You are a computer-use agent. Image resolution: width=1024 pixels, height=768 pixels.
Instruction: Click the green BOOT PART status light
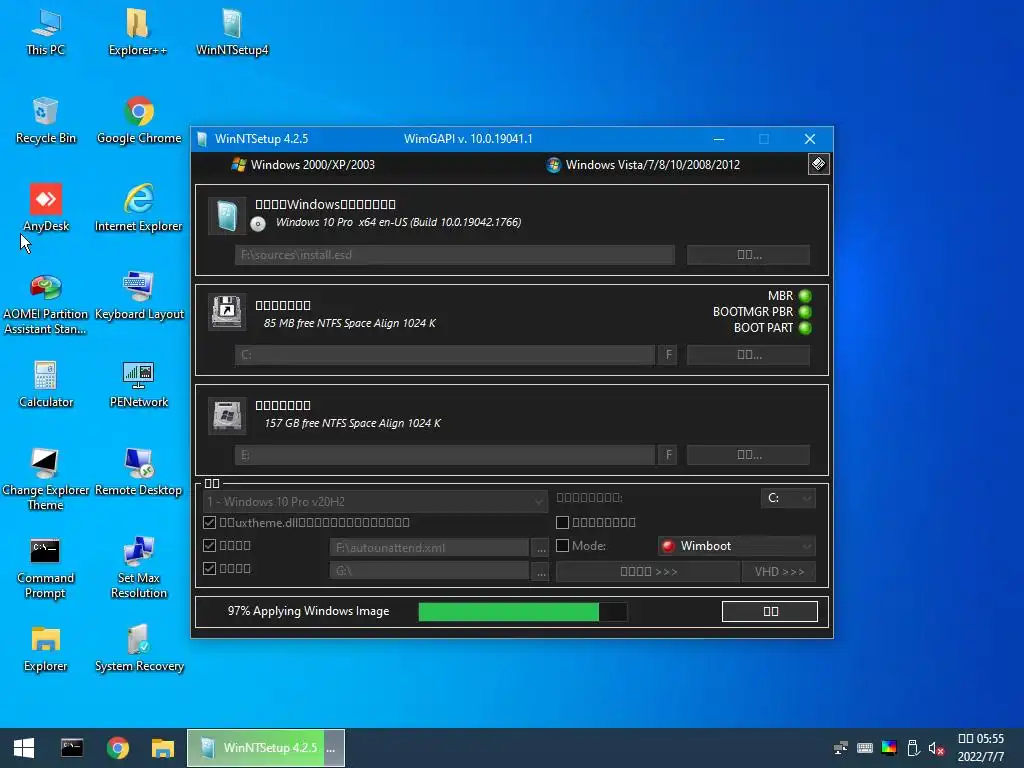pyautogui.click(x=805, y=328)
